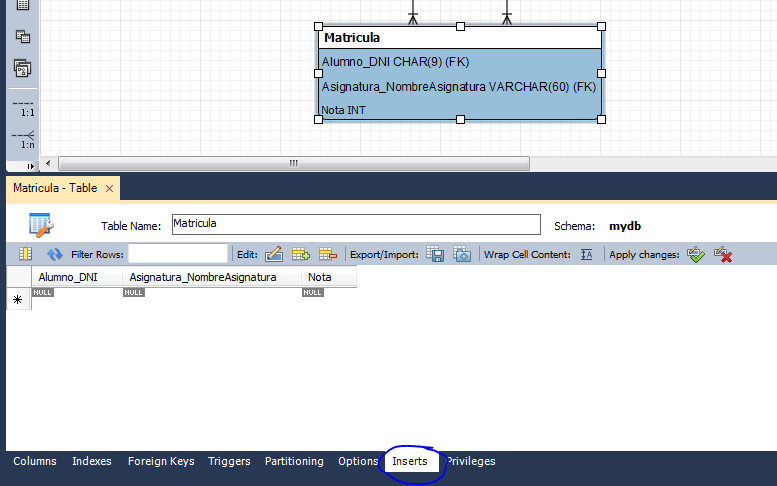
Task: Discard changes with the red X icon
Action: pyautogui.click(x=723, y=255)
